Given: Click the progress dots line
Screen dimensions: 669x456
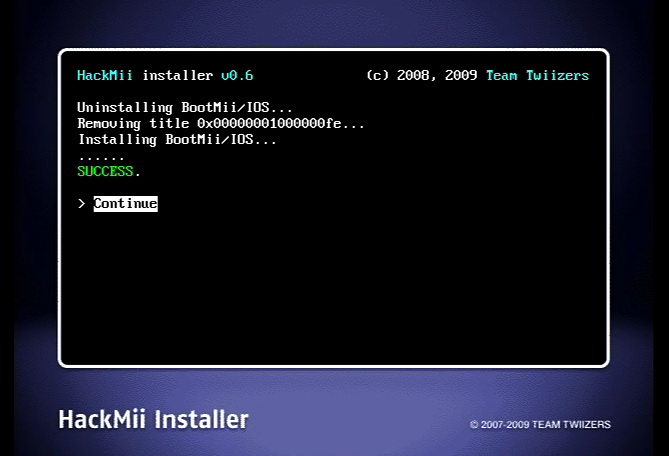Looking at the screenshot, I should (x=101, y=158).
